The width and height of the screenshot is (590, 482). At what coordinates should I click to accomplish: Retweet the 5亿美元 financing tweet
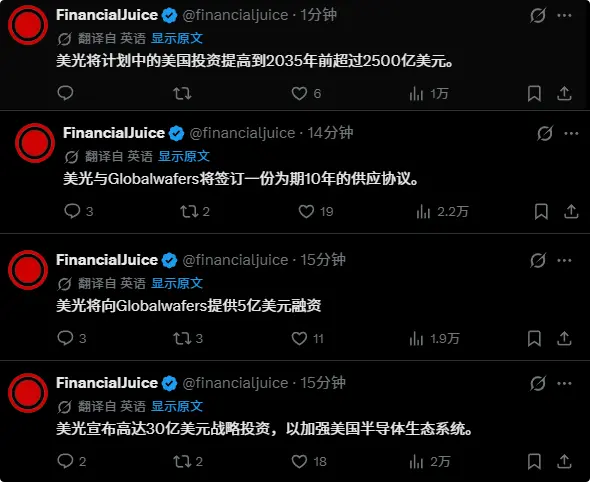(188, 338)
